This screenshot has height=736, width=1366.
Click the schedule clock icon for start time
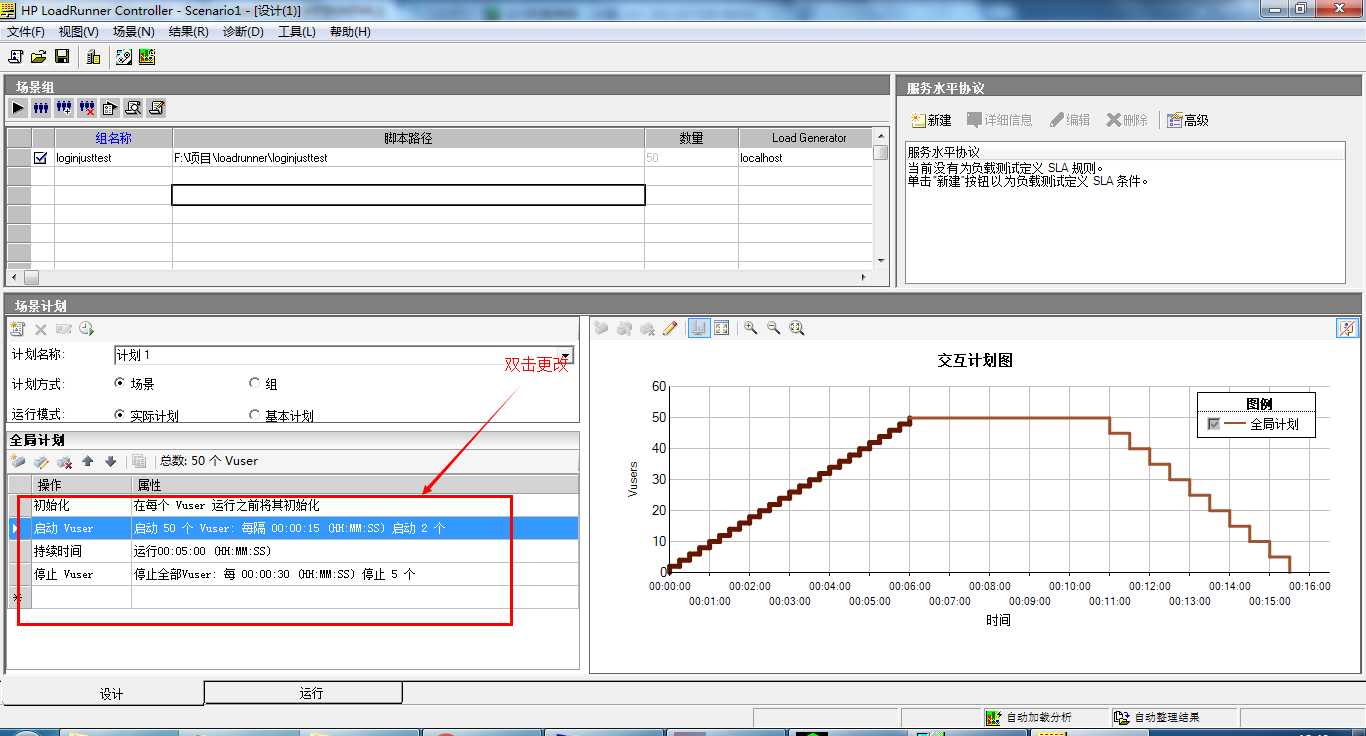[x=86, y=329]
